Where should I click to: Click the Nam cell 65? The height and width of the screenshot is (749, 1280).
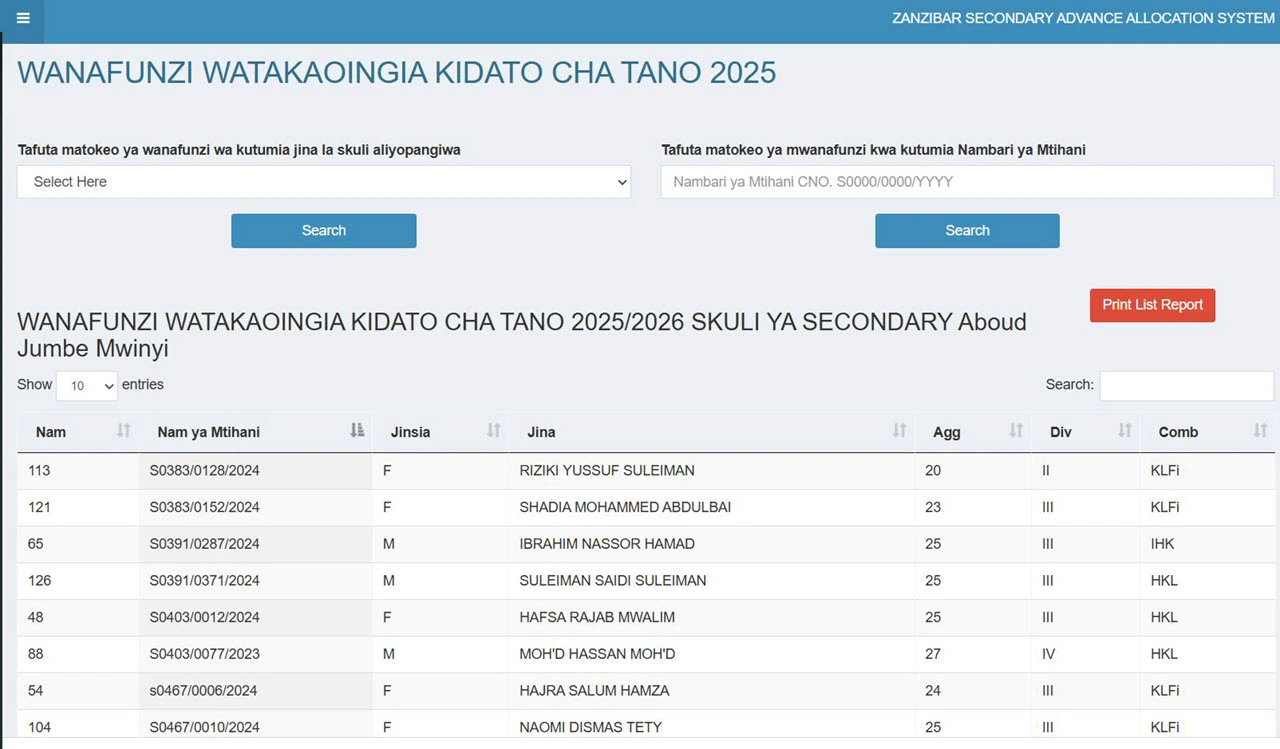pyautogui.click(x=36, y=544)
